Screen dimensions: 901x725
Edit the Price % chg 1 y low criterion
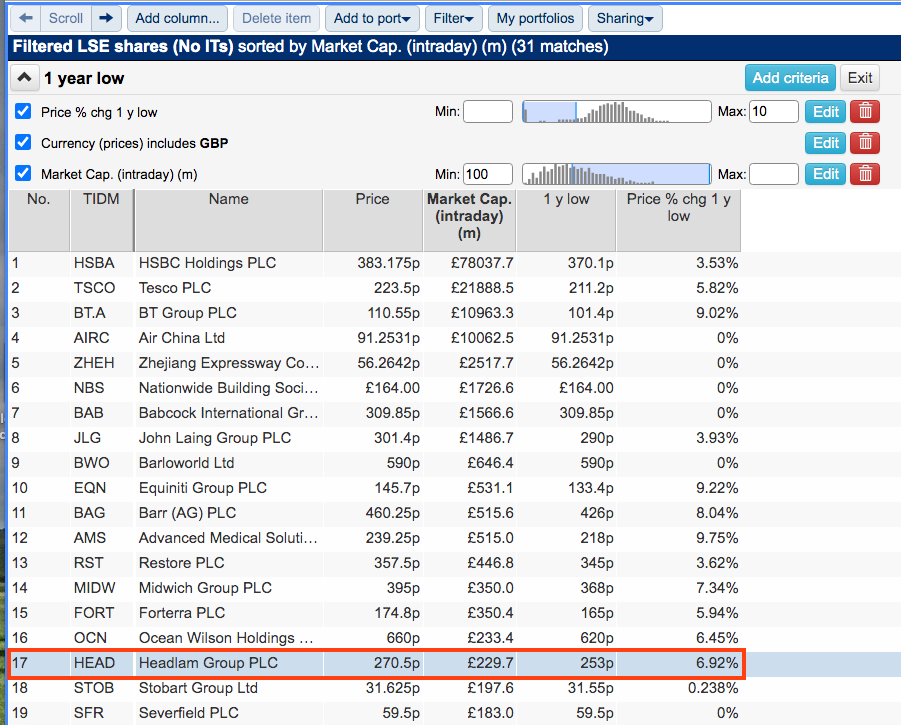point(826,111)
